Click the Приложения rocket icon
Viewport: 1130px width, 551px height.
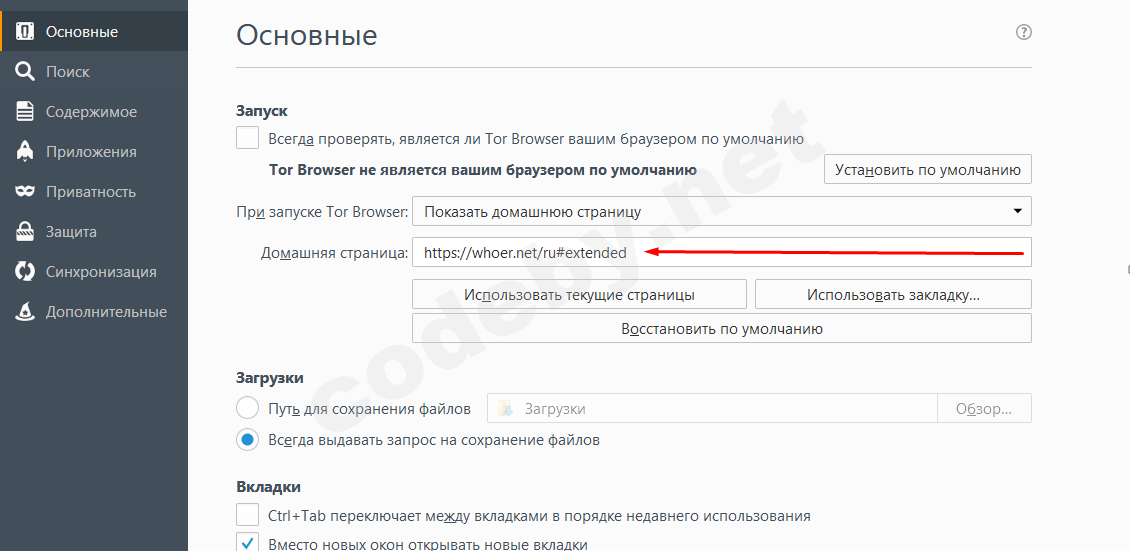(25, 152)
